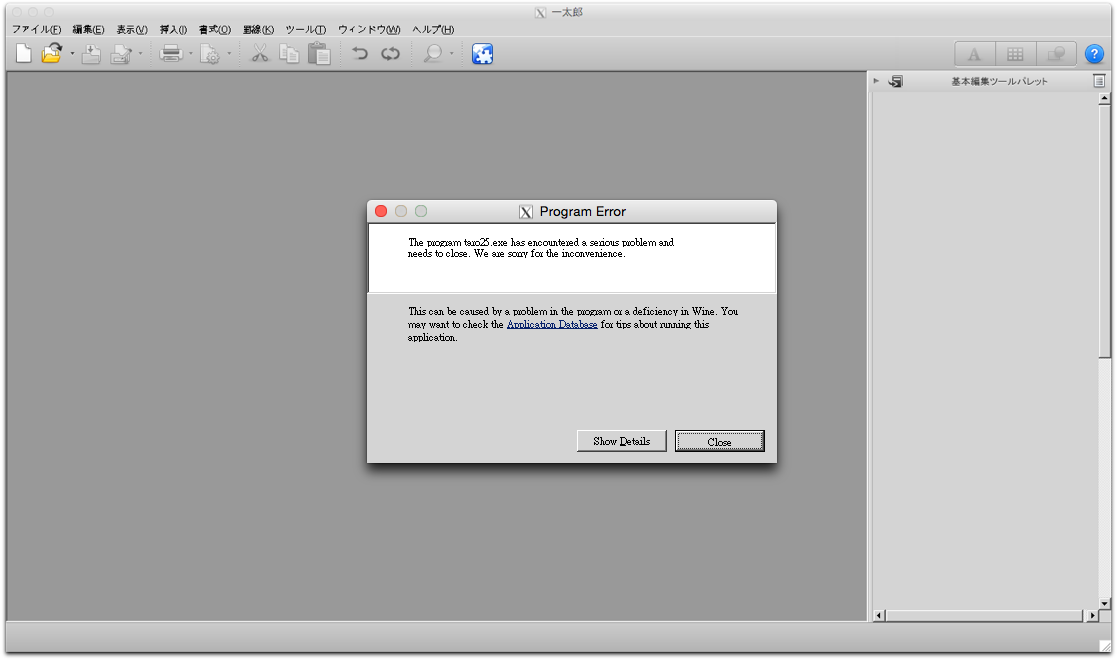The height and width of the screenshot is (660, 1117).
Task: Select the shapes drawing mode button
Action: click(x=1056, y=54)
